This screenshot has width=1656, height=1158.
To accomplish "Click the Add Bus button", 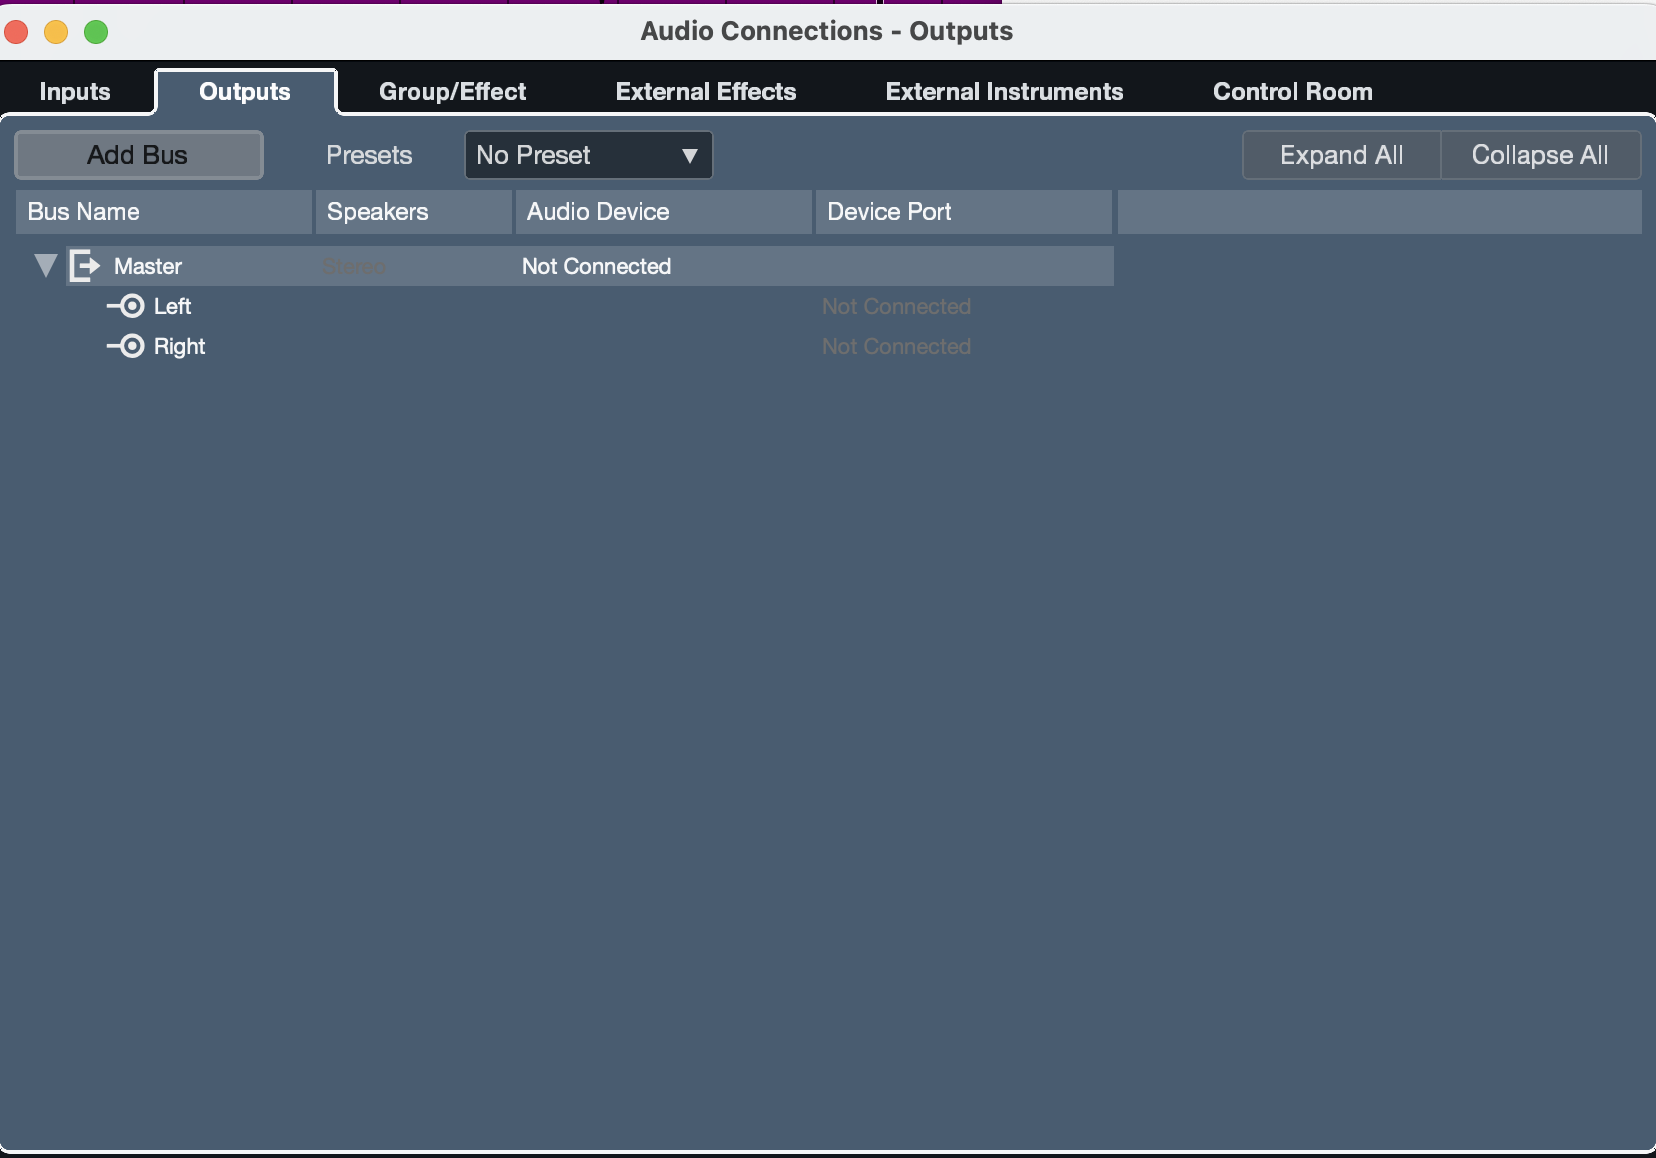I will point(139,155).
